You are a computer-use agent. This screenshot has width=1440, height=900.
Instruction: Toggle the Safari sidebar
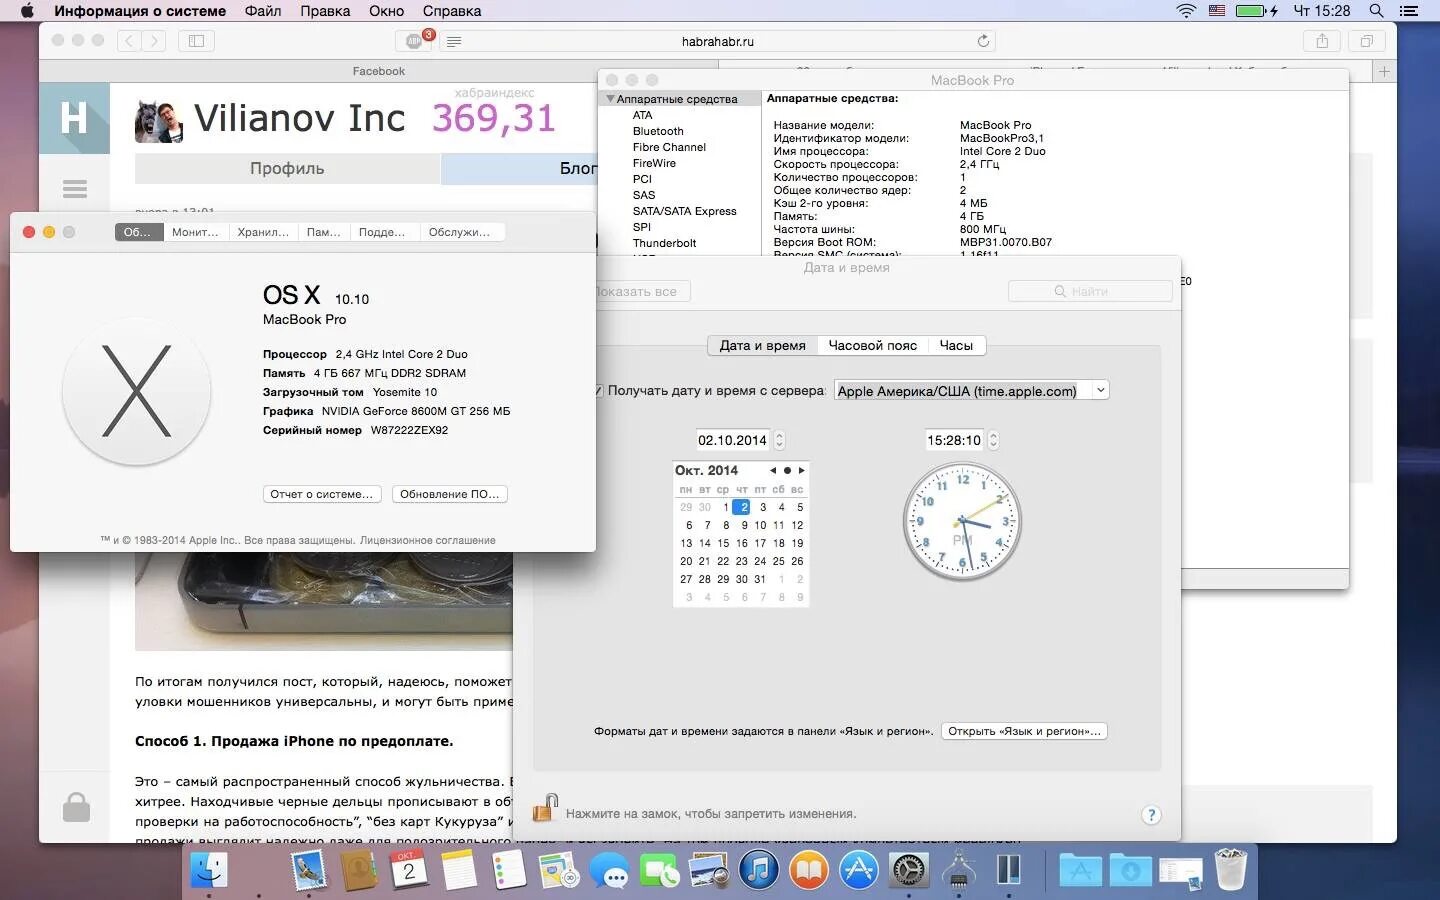pos(196,41)
